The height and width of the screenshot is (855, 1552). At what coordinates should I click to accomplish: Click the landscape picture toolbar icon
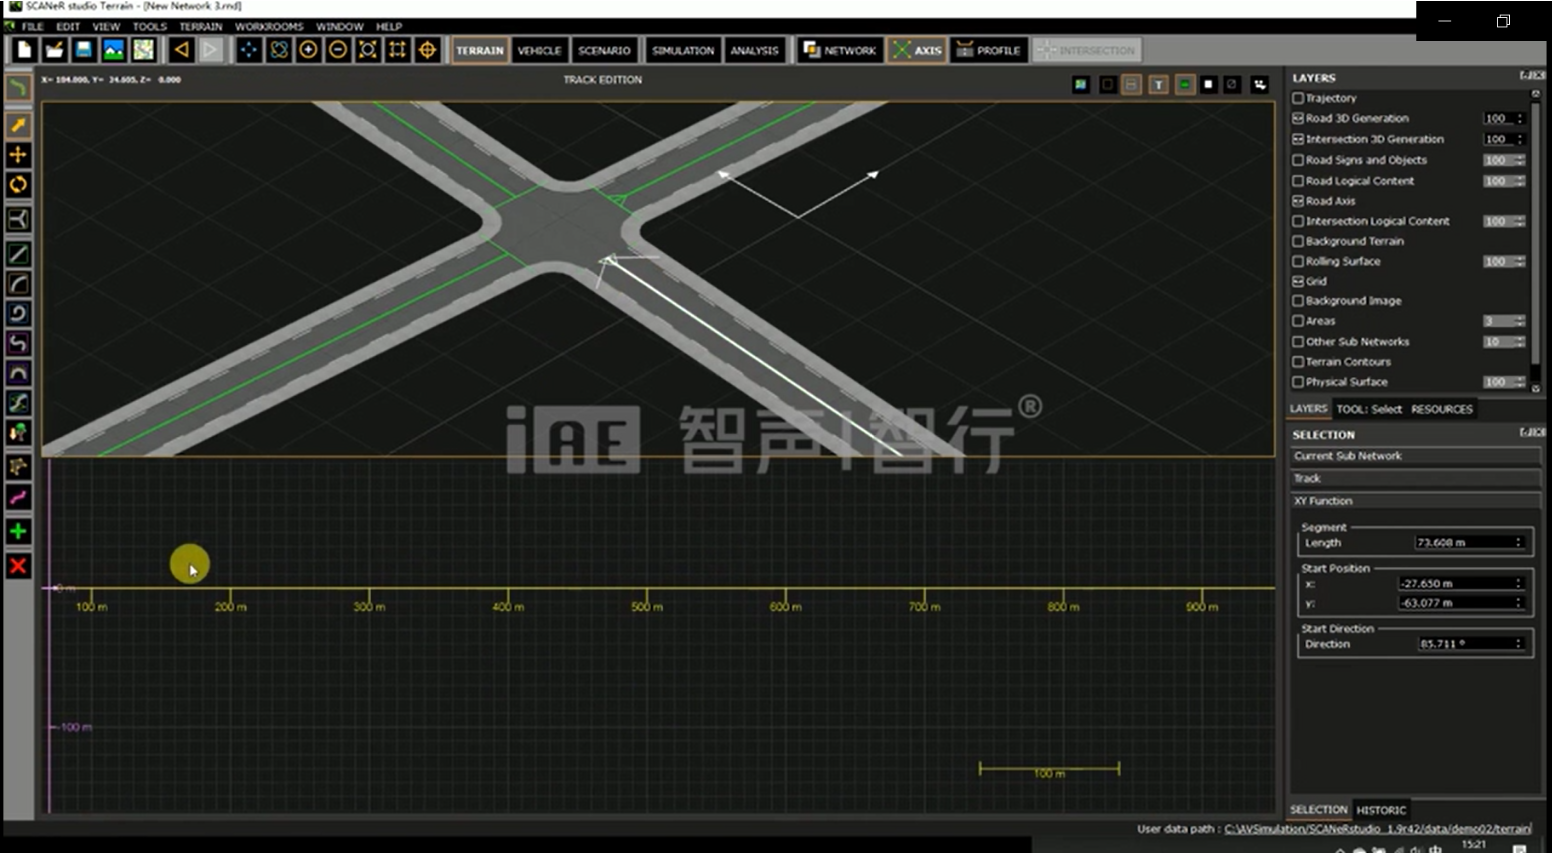[114, 50]
